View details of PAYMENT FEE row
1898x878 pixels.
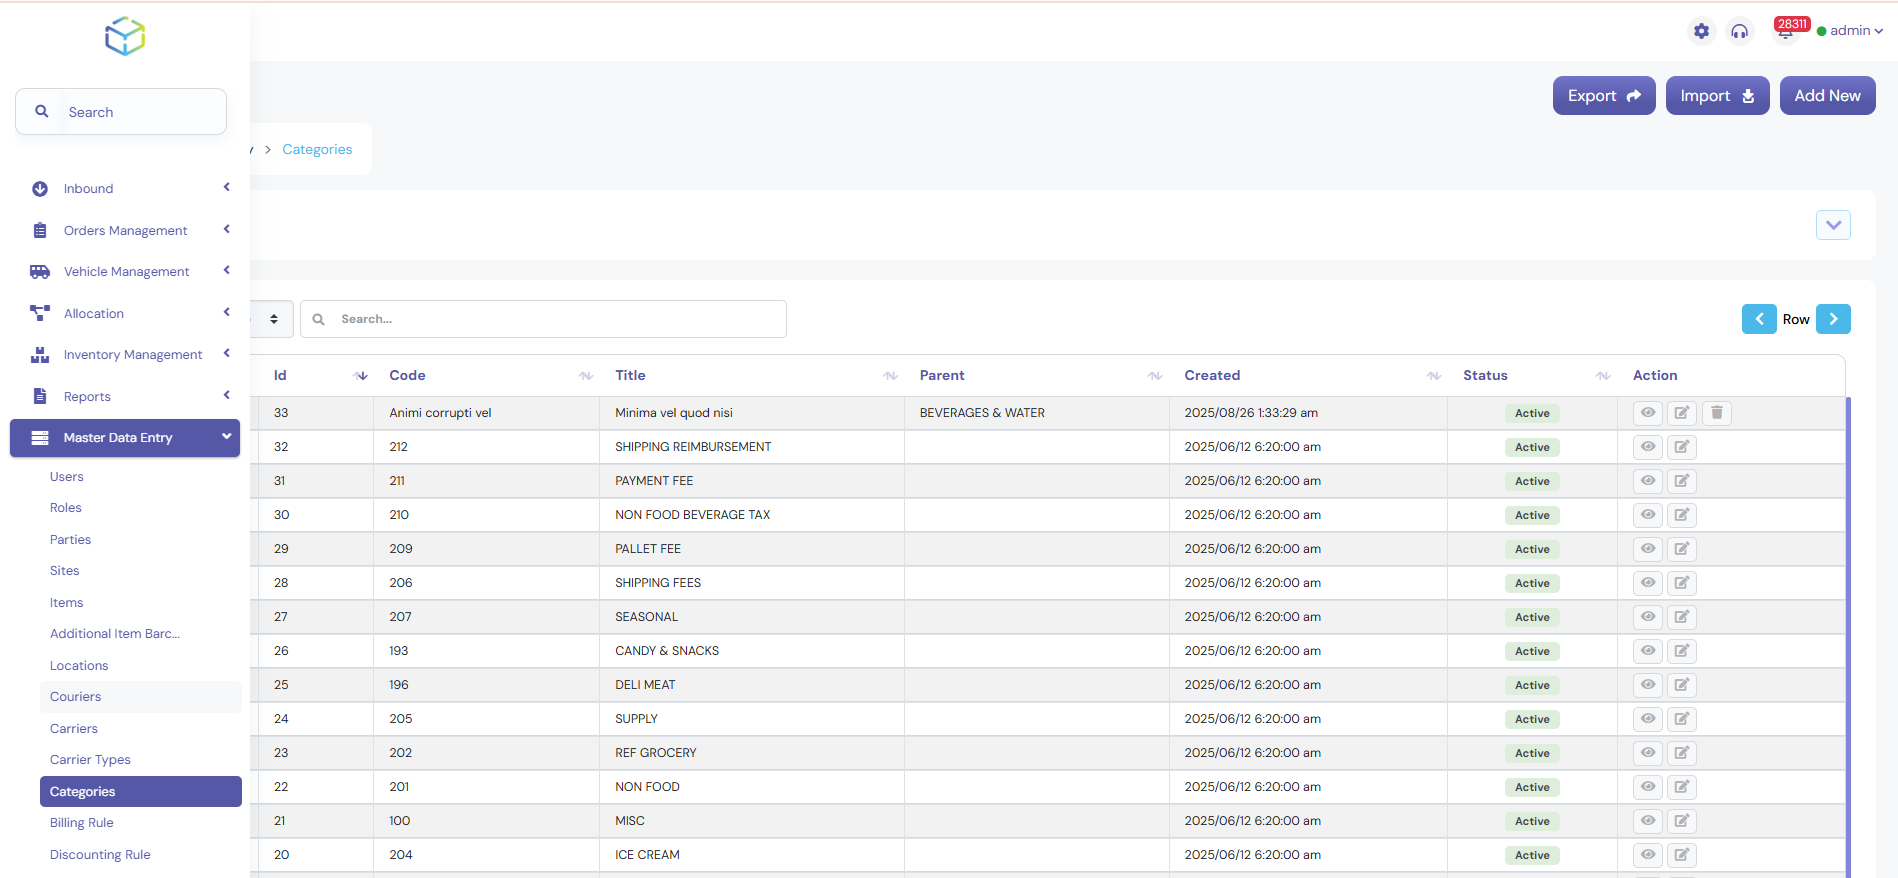(1647, 481)
